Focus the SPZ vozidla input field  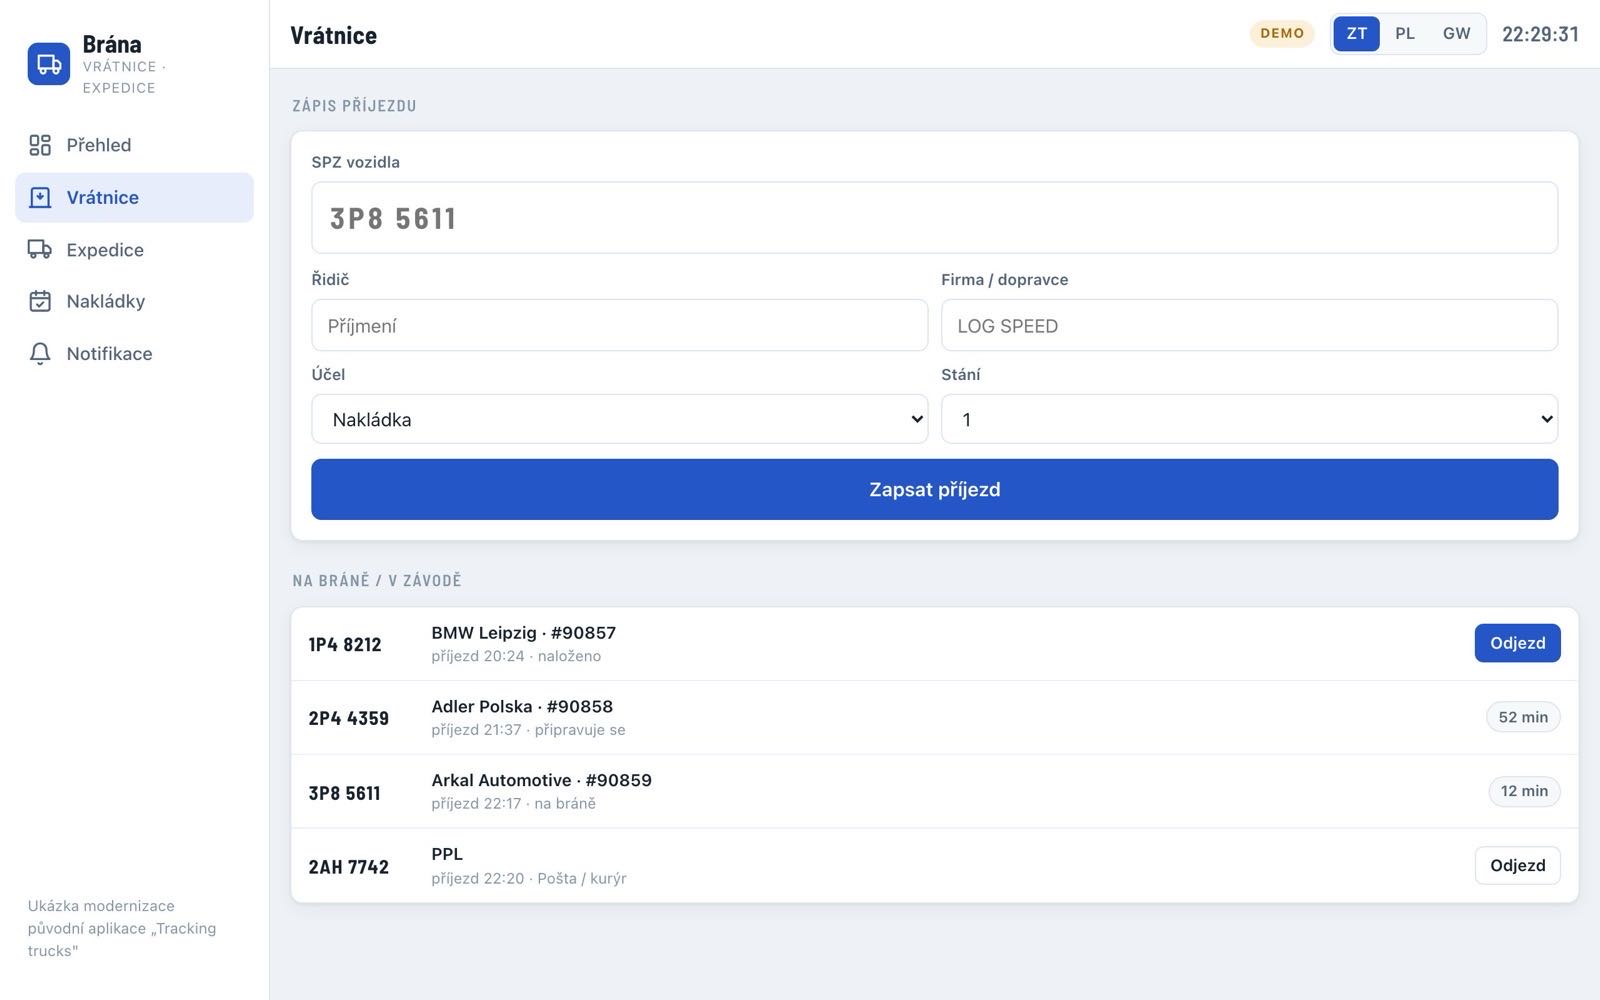tap(934, 218)
